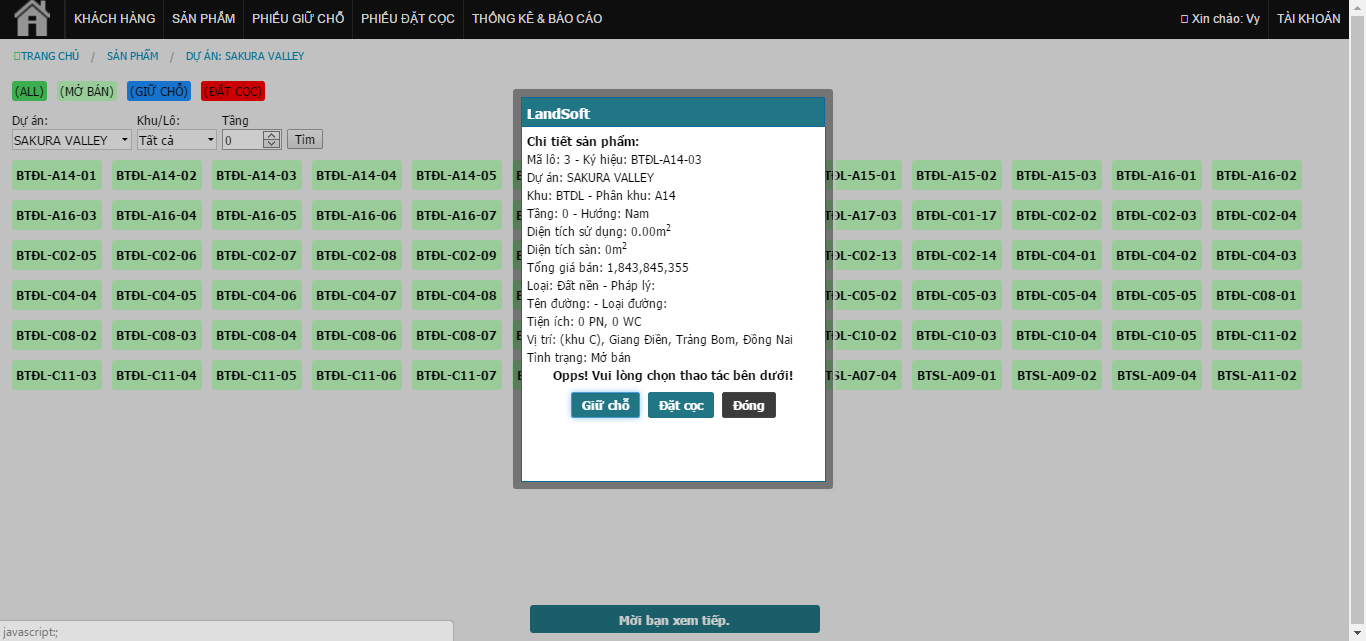Viewport: 1366px width, 641px height.
Task: Increase the Tầng value with up arrow
Action: click(x=272, y=136)
